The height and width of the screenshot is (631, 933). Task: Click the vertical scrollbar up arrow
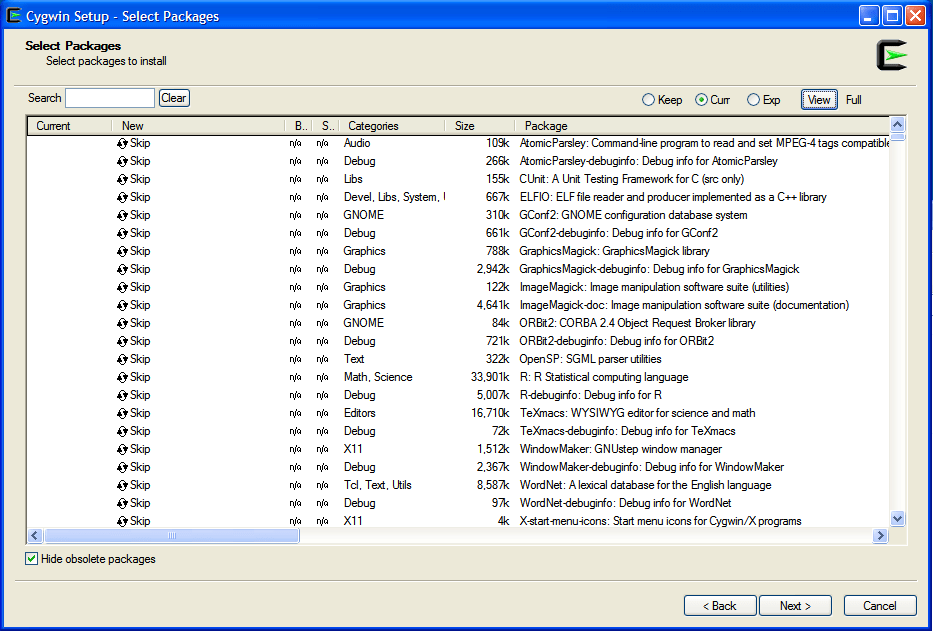(x=897, y=124)
